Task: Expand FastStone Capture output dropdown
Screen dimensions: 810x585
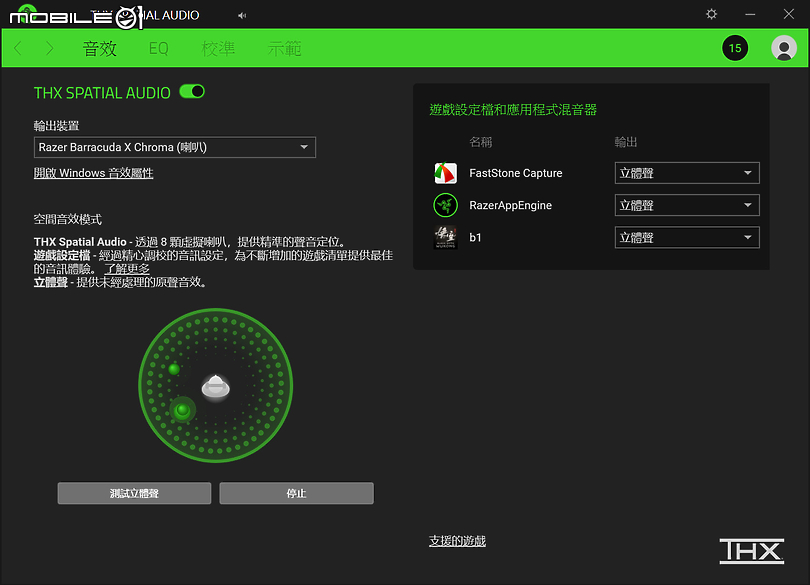Action: [x=687, y=173]
